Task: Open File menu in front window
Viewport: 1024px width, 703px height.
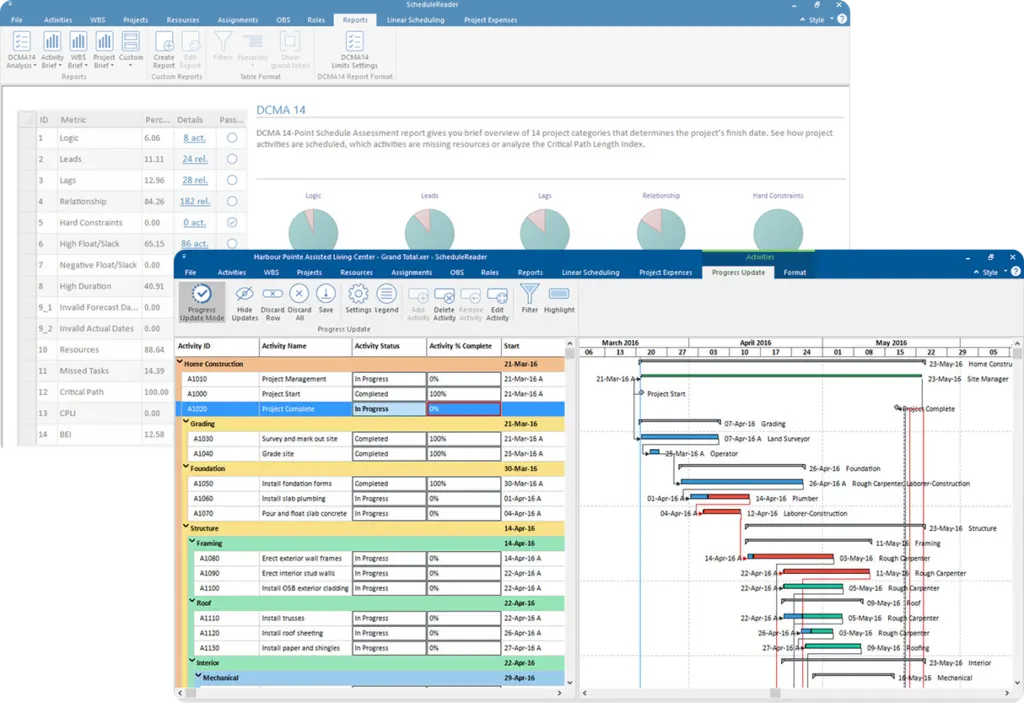Action: click(190, 272)
